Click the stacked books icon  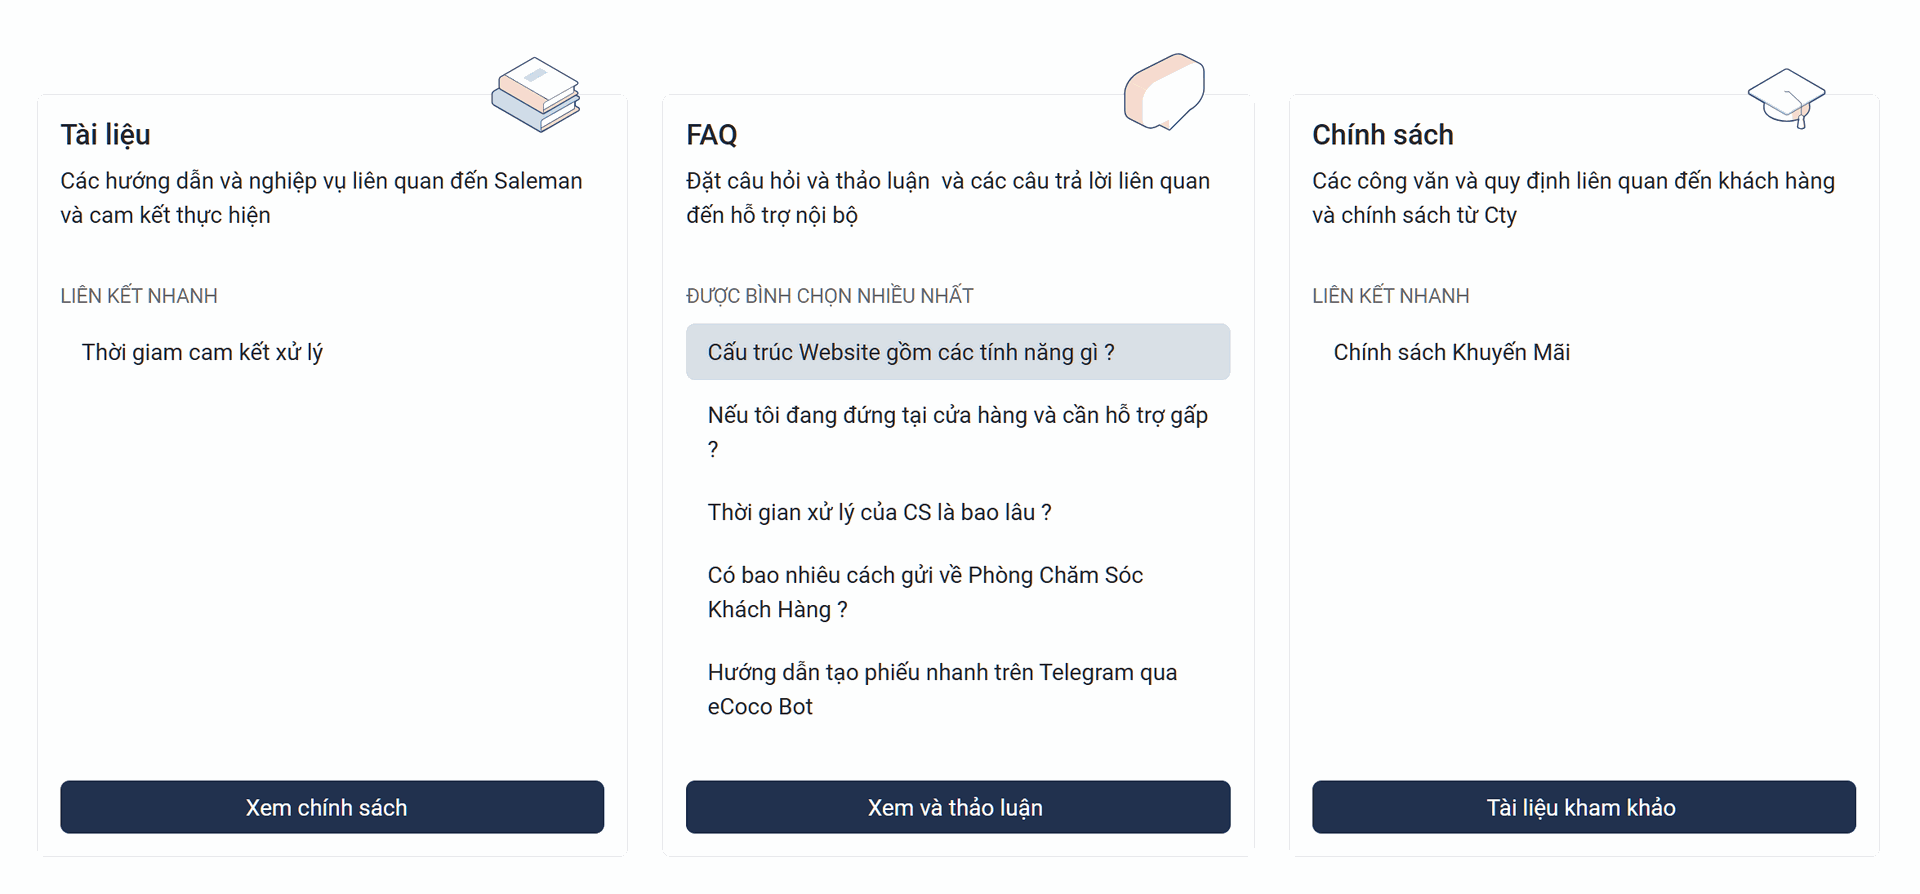tap(535, 95)
